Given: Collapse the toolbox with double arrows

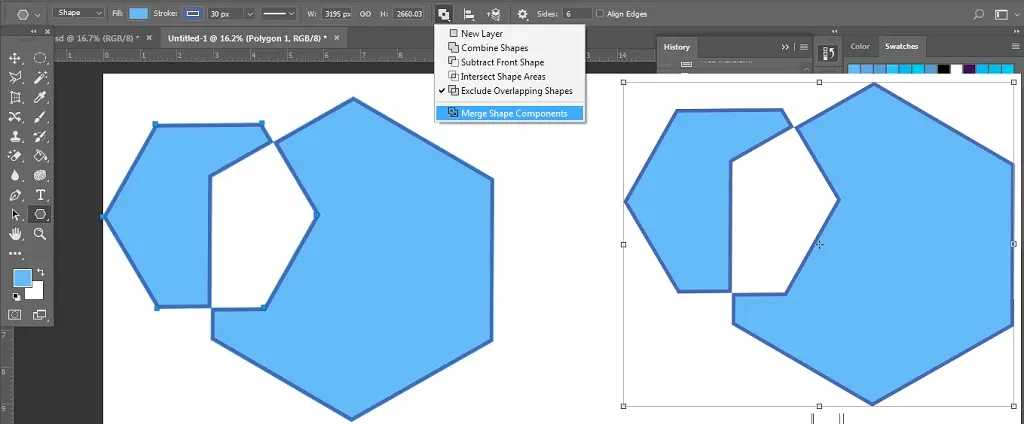Looking at the screenshot, I should pyautogui.click(x=33, y=31).
